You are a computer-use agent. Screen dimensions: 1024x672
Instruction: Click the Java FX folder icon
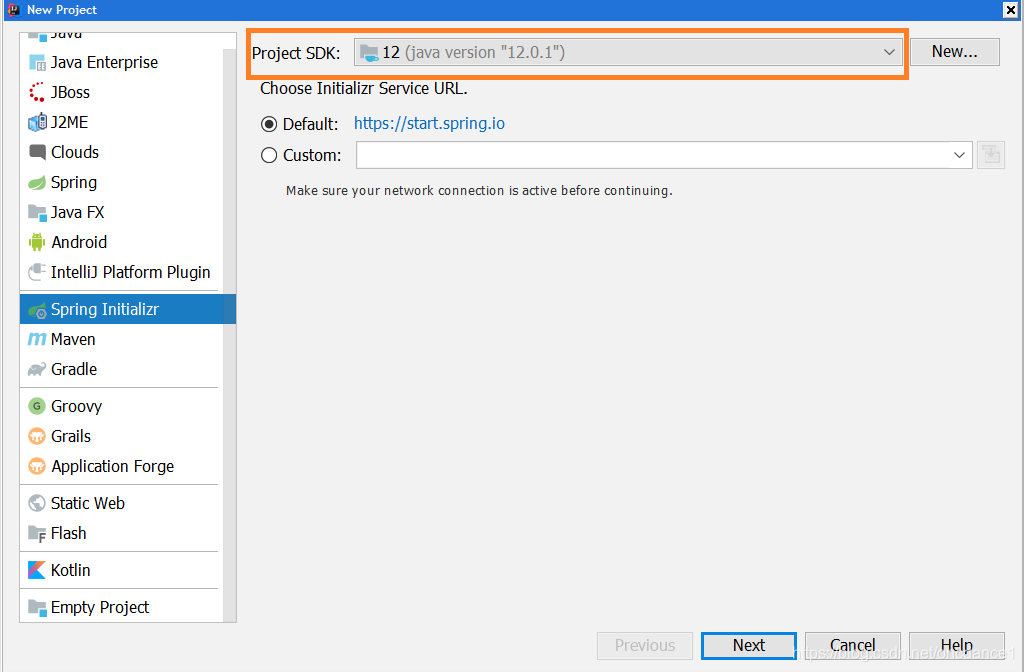point(37,212)
